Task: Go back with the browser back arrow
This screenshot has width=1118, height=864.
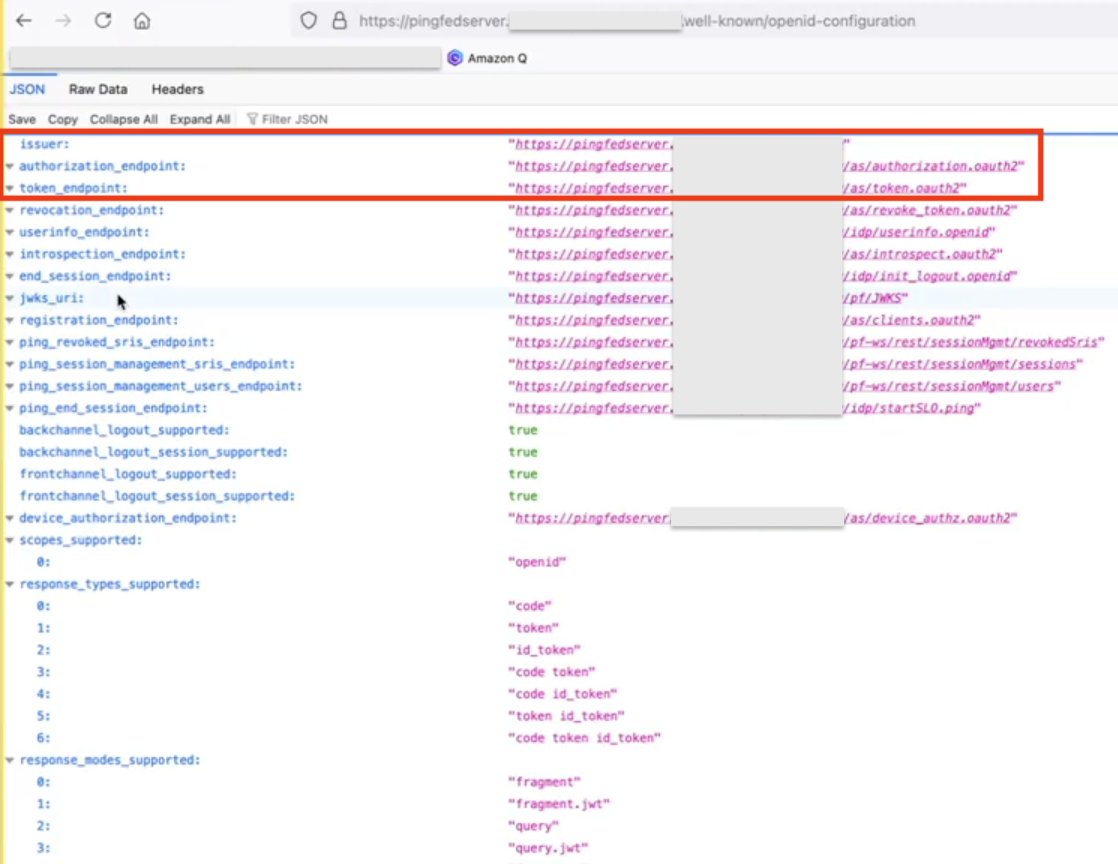Action: [x=24, y=21]
